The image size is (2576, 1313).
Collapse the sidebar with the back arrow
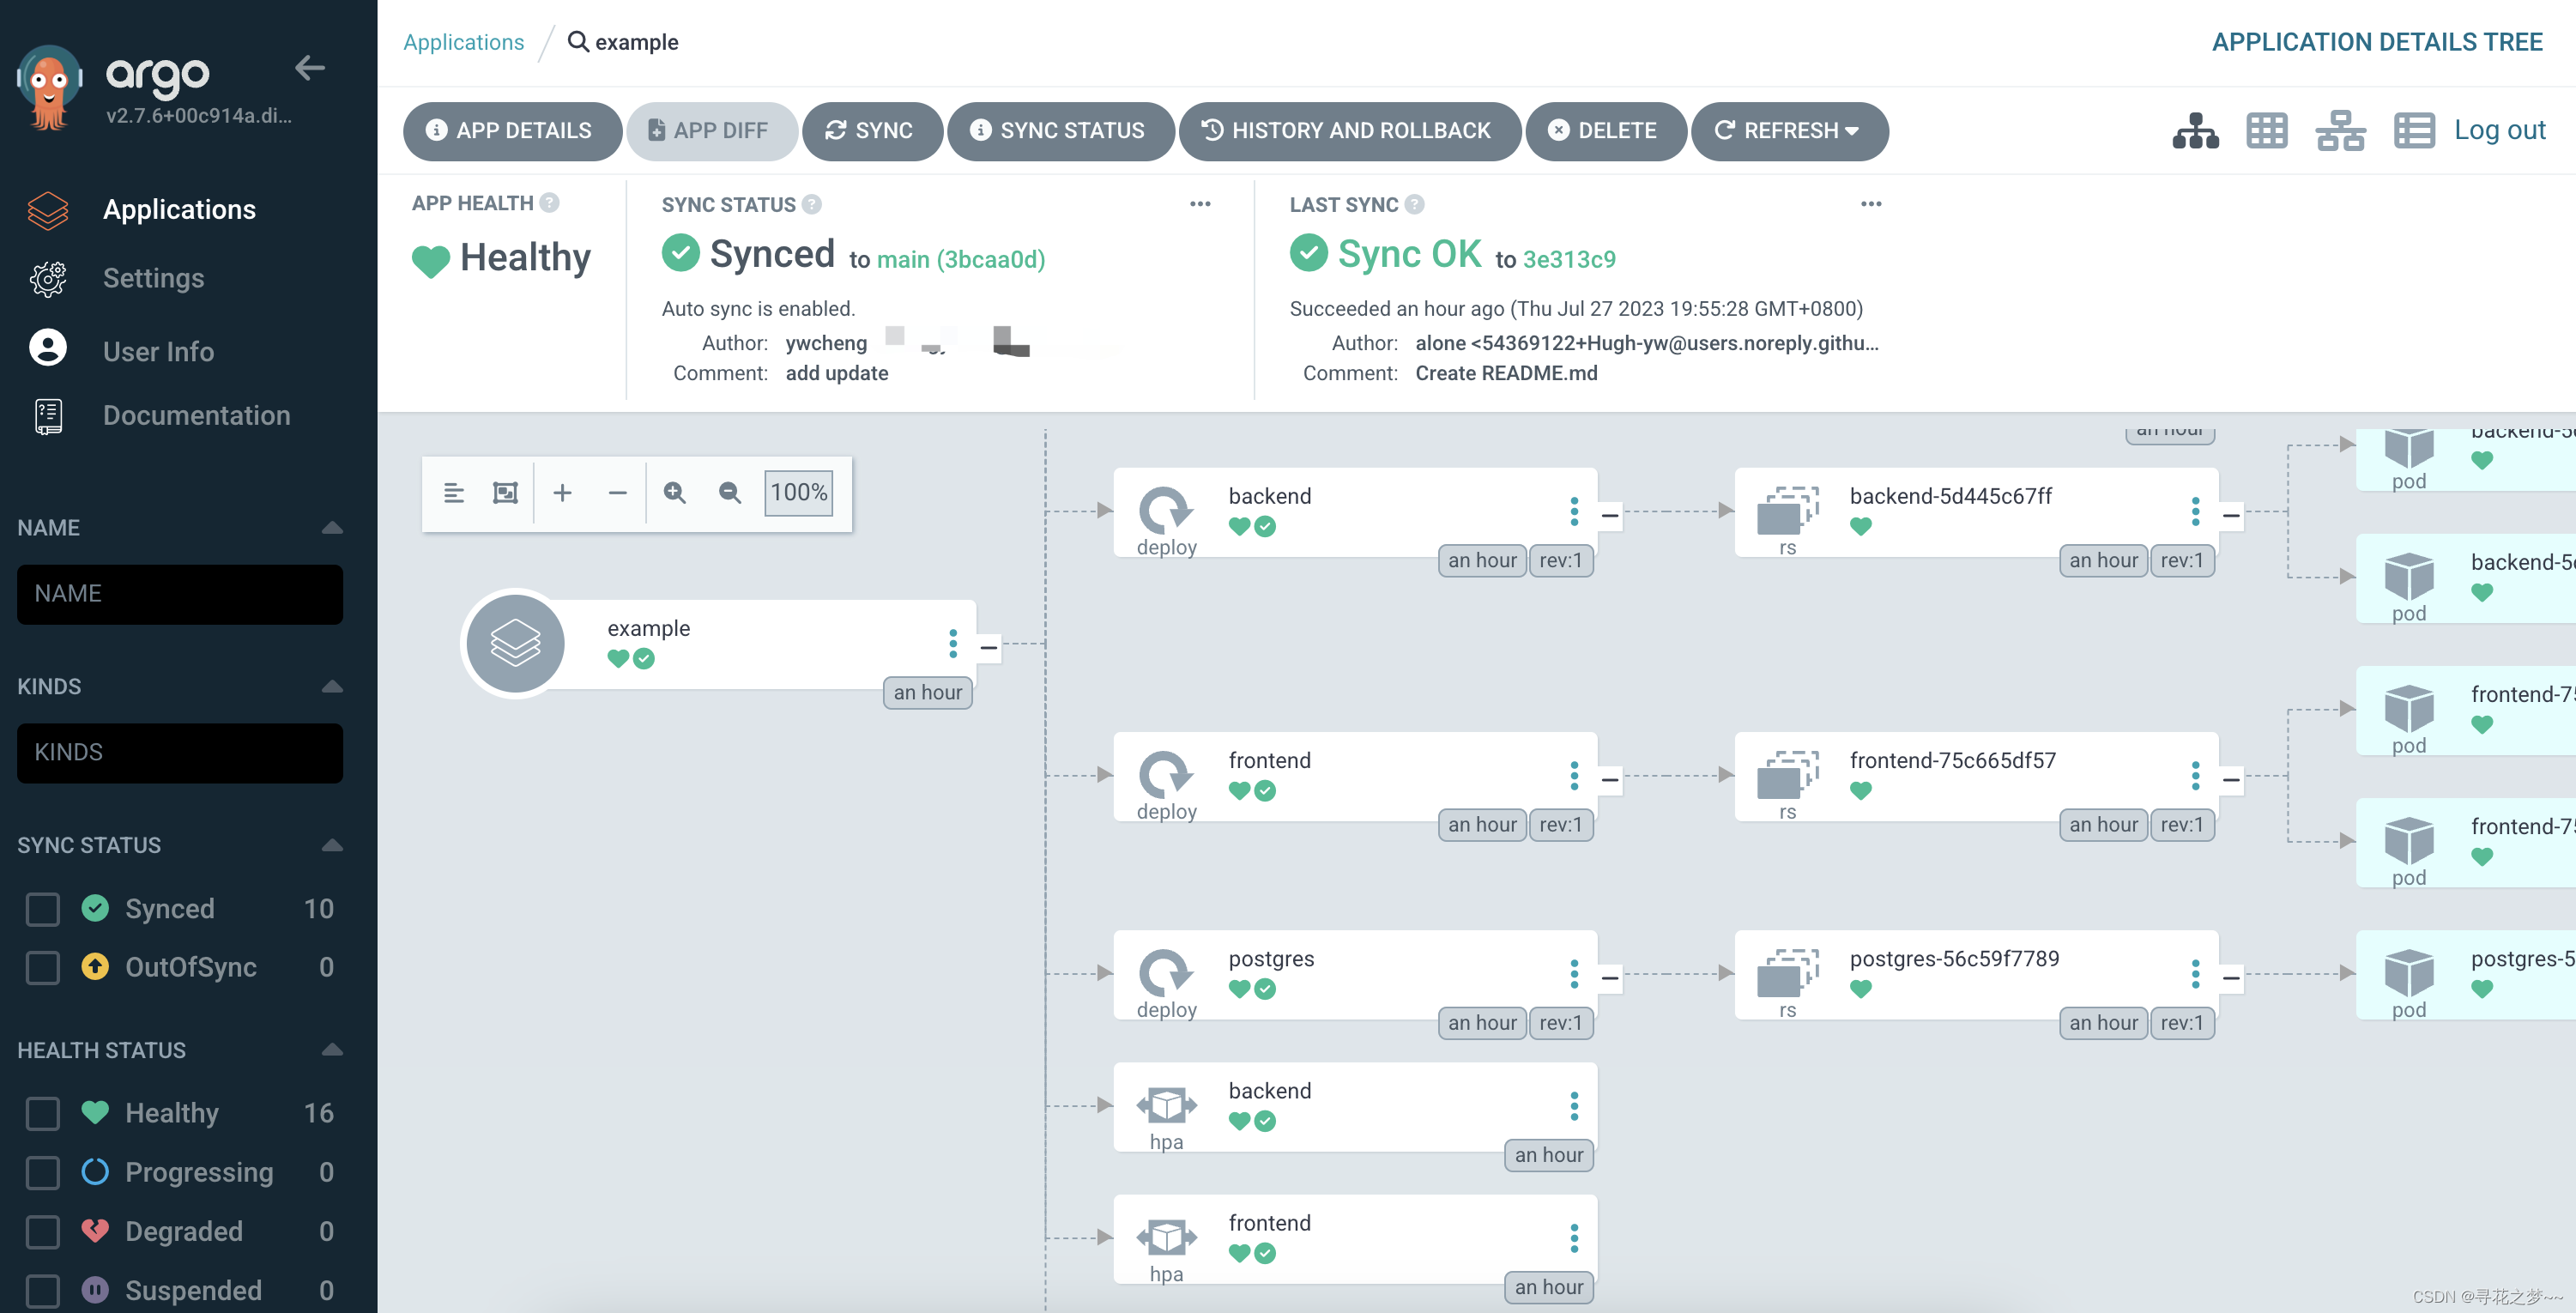(x=310, y=68)
